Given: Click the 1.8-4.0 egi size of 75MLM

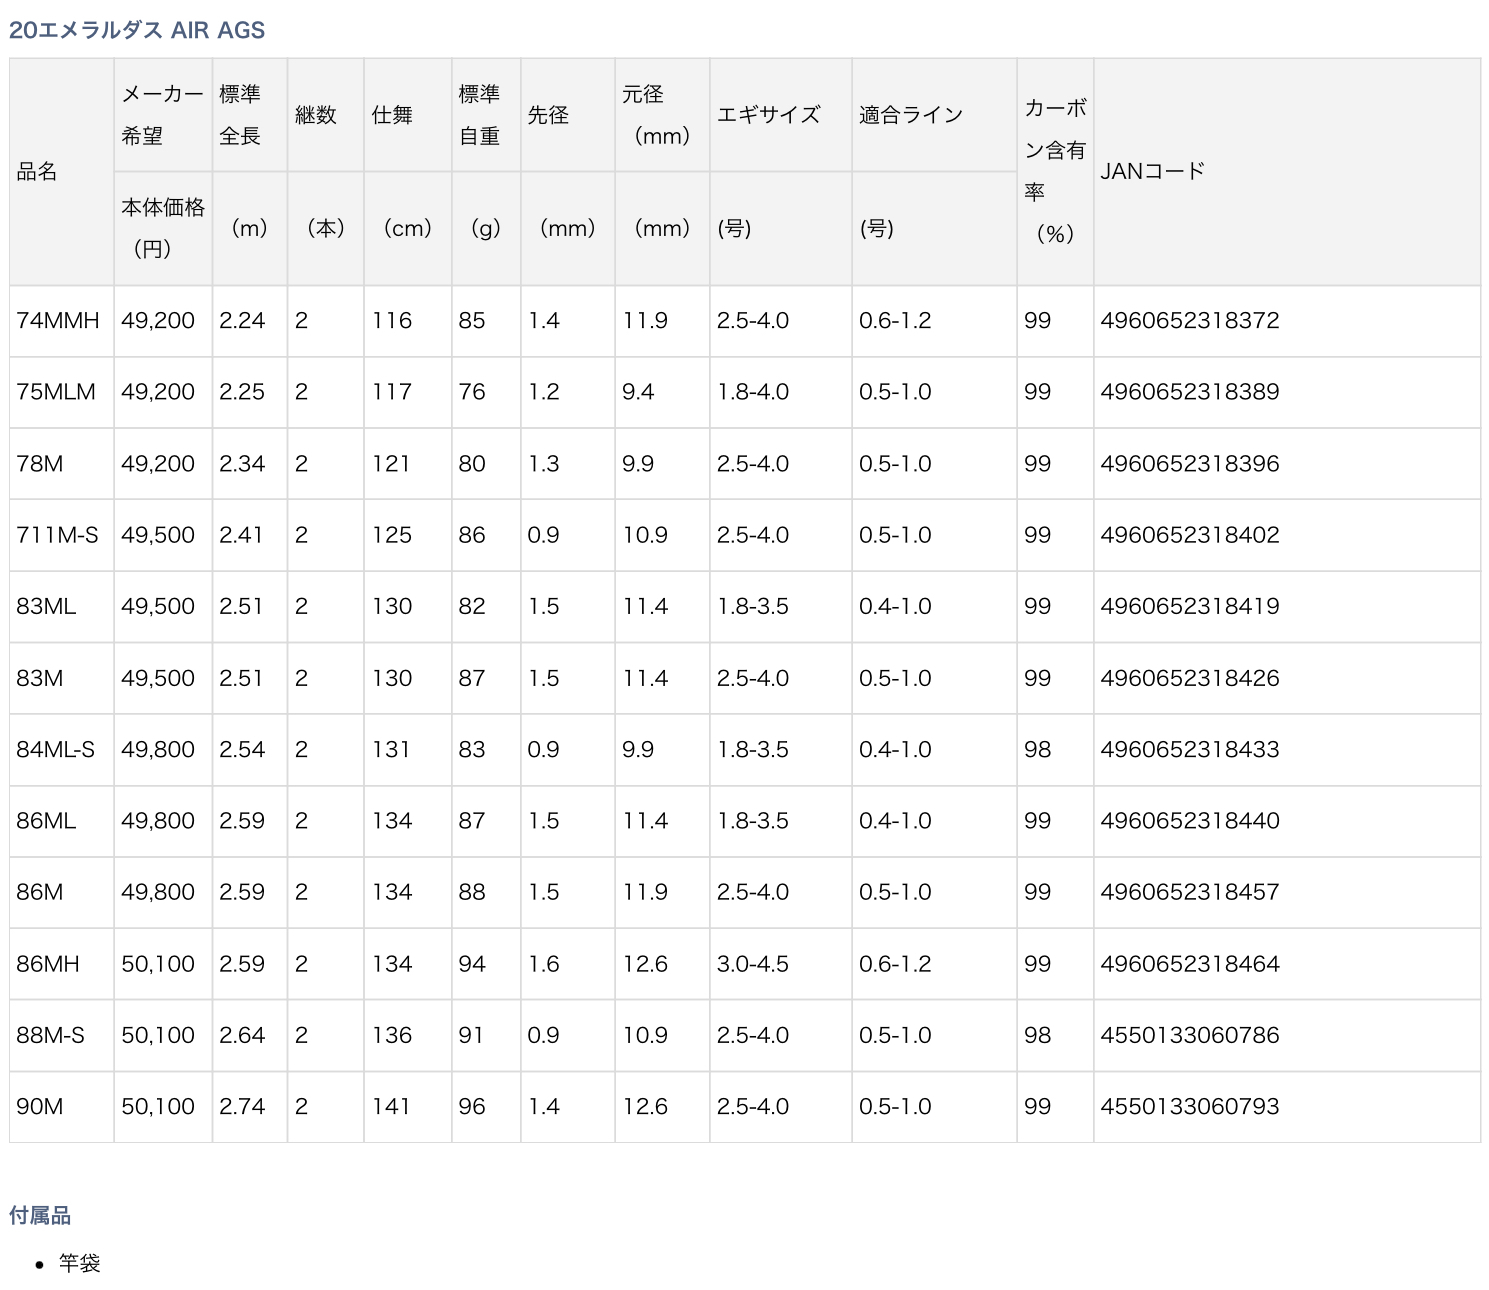Looking at the screenshot, I should click(753, 392).
